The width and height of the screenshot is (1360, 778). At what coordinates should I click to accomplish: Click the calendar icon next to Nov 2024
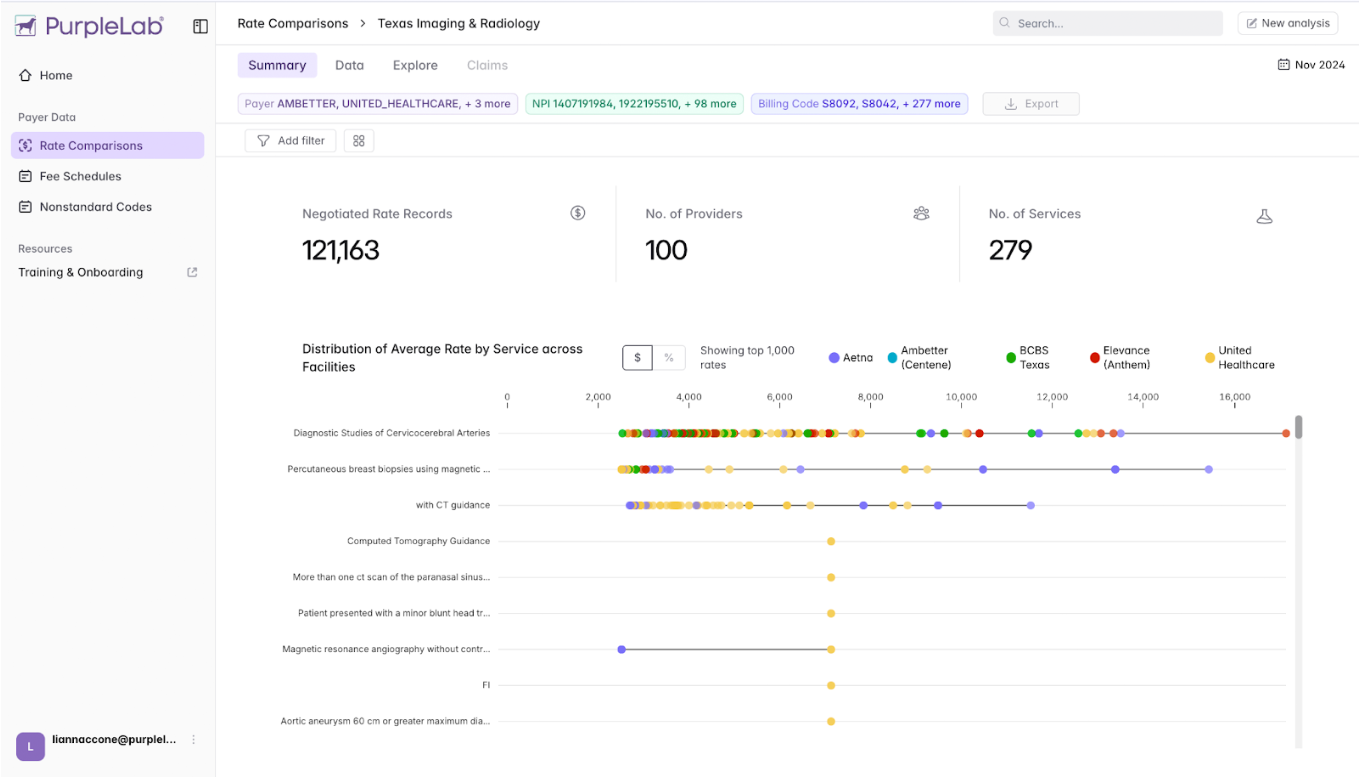1283,65
